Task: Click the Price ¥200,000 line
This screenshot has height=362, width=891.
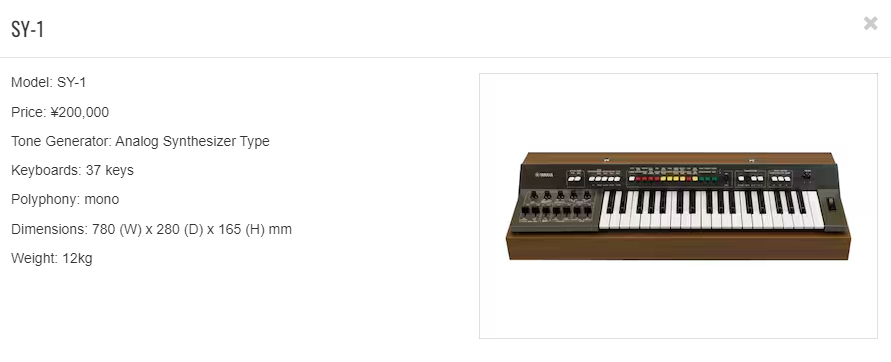Action: [x=60, y=112]
